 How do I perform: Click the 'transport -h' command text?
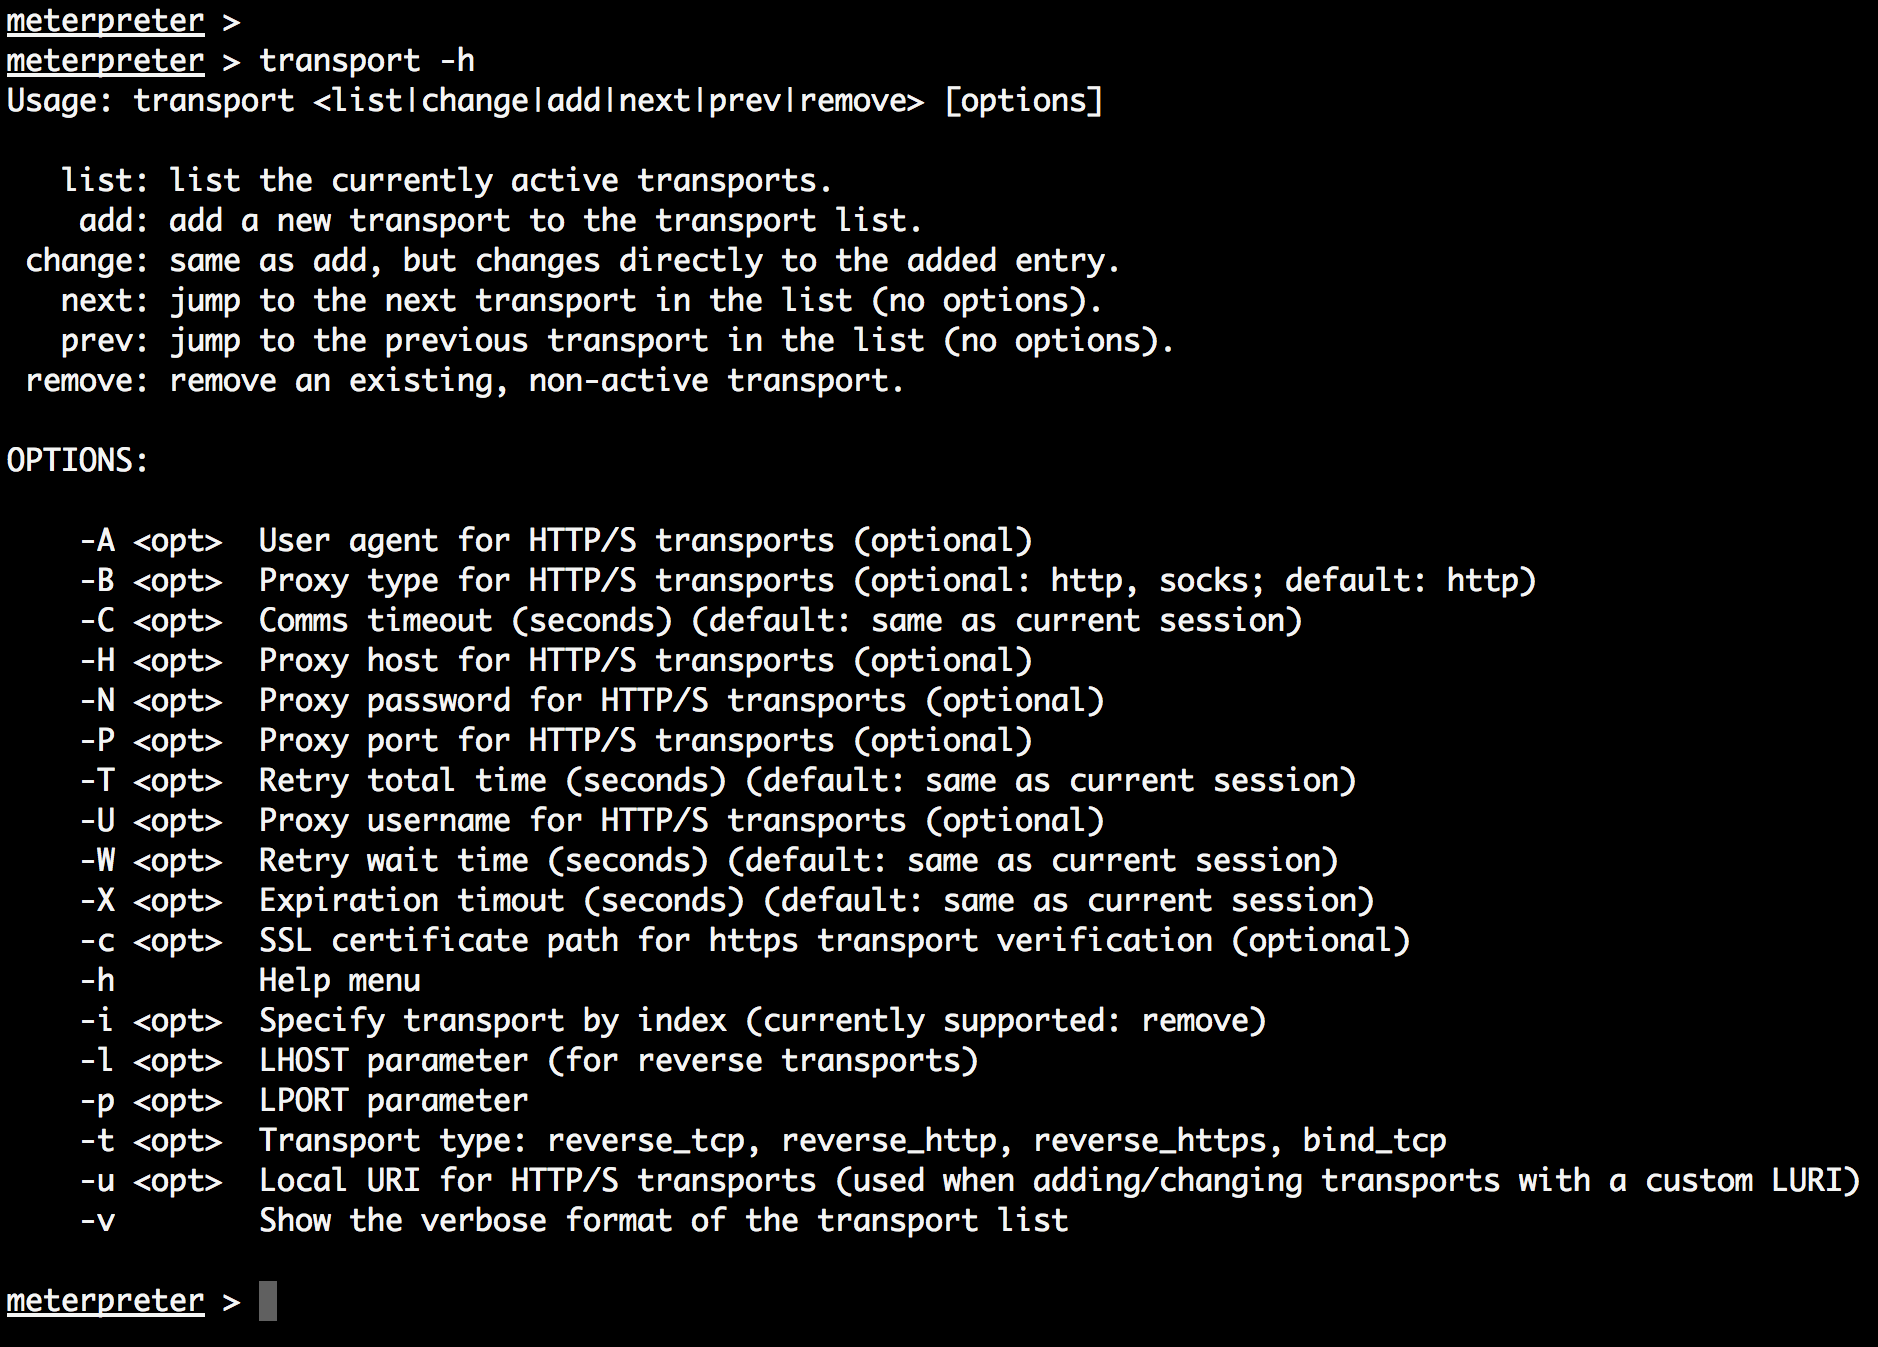pos(366,61)
